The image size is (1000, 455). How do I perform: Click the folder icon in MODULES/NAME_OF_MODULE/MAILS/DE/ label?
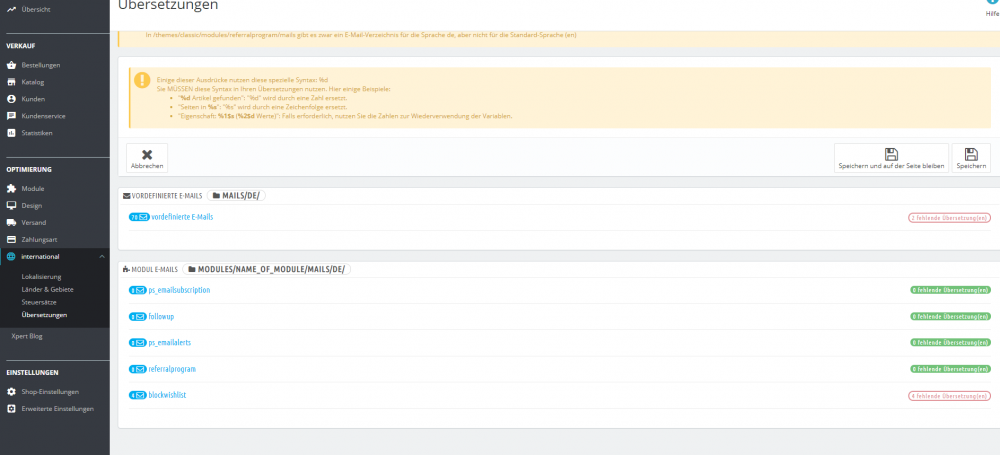click(x=191, y=269)
